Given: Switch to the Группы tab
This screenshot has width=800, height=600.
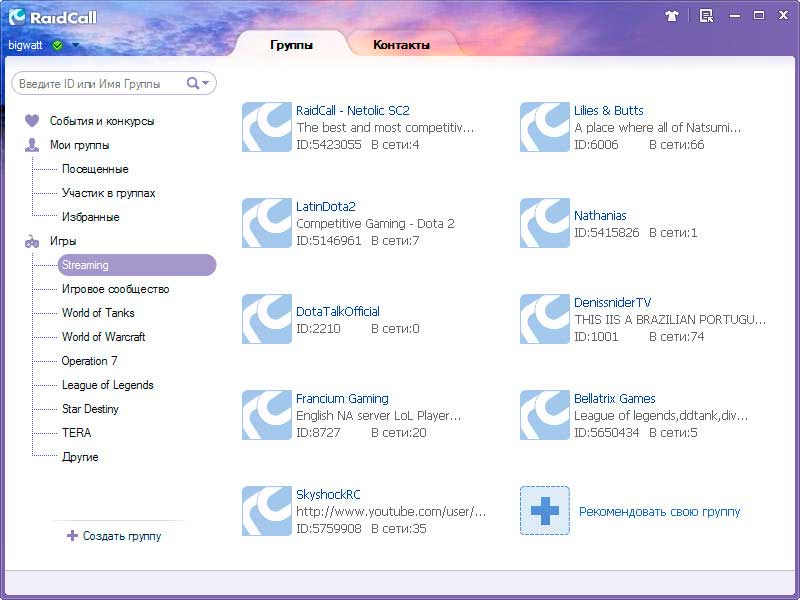Looking at the screenshot, I should (291, 44).
